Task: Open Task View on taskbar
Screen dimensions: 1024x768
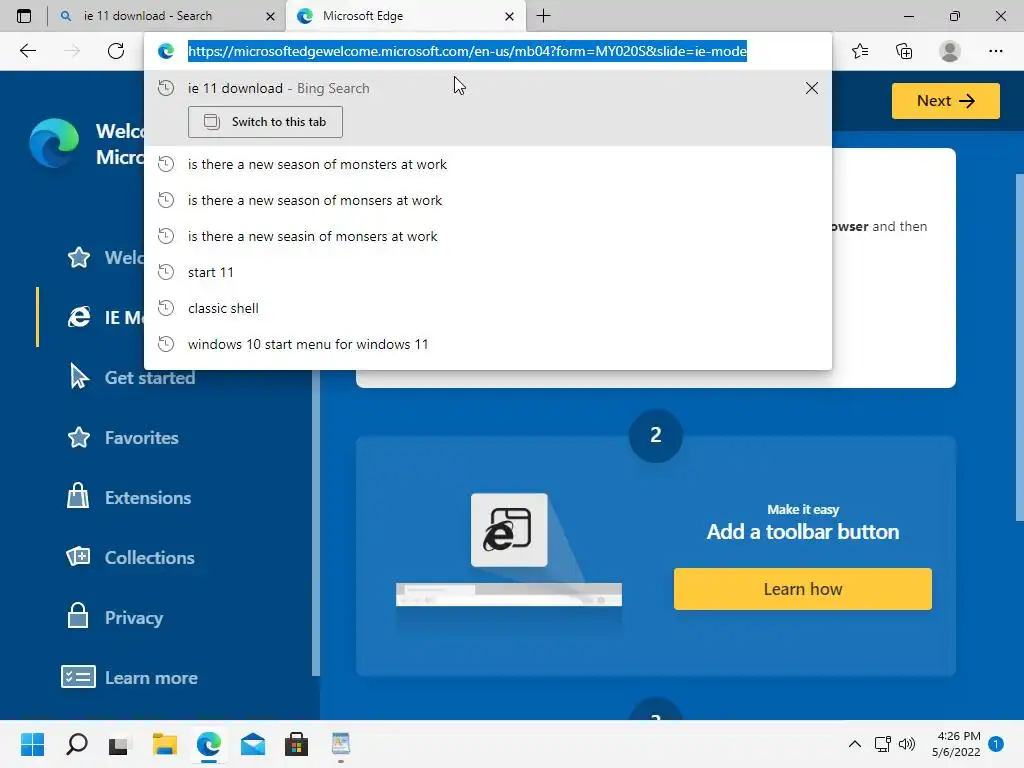Action: [x=119, y=744]
